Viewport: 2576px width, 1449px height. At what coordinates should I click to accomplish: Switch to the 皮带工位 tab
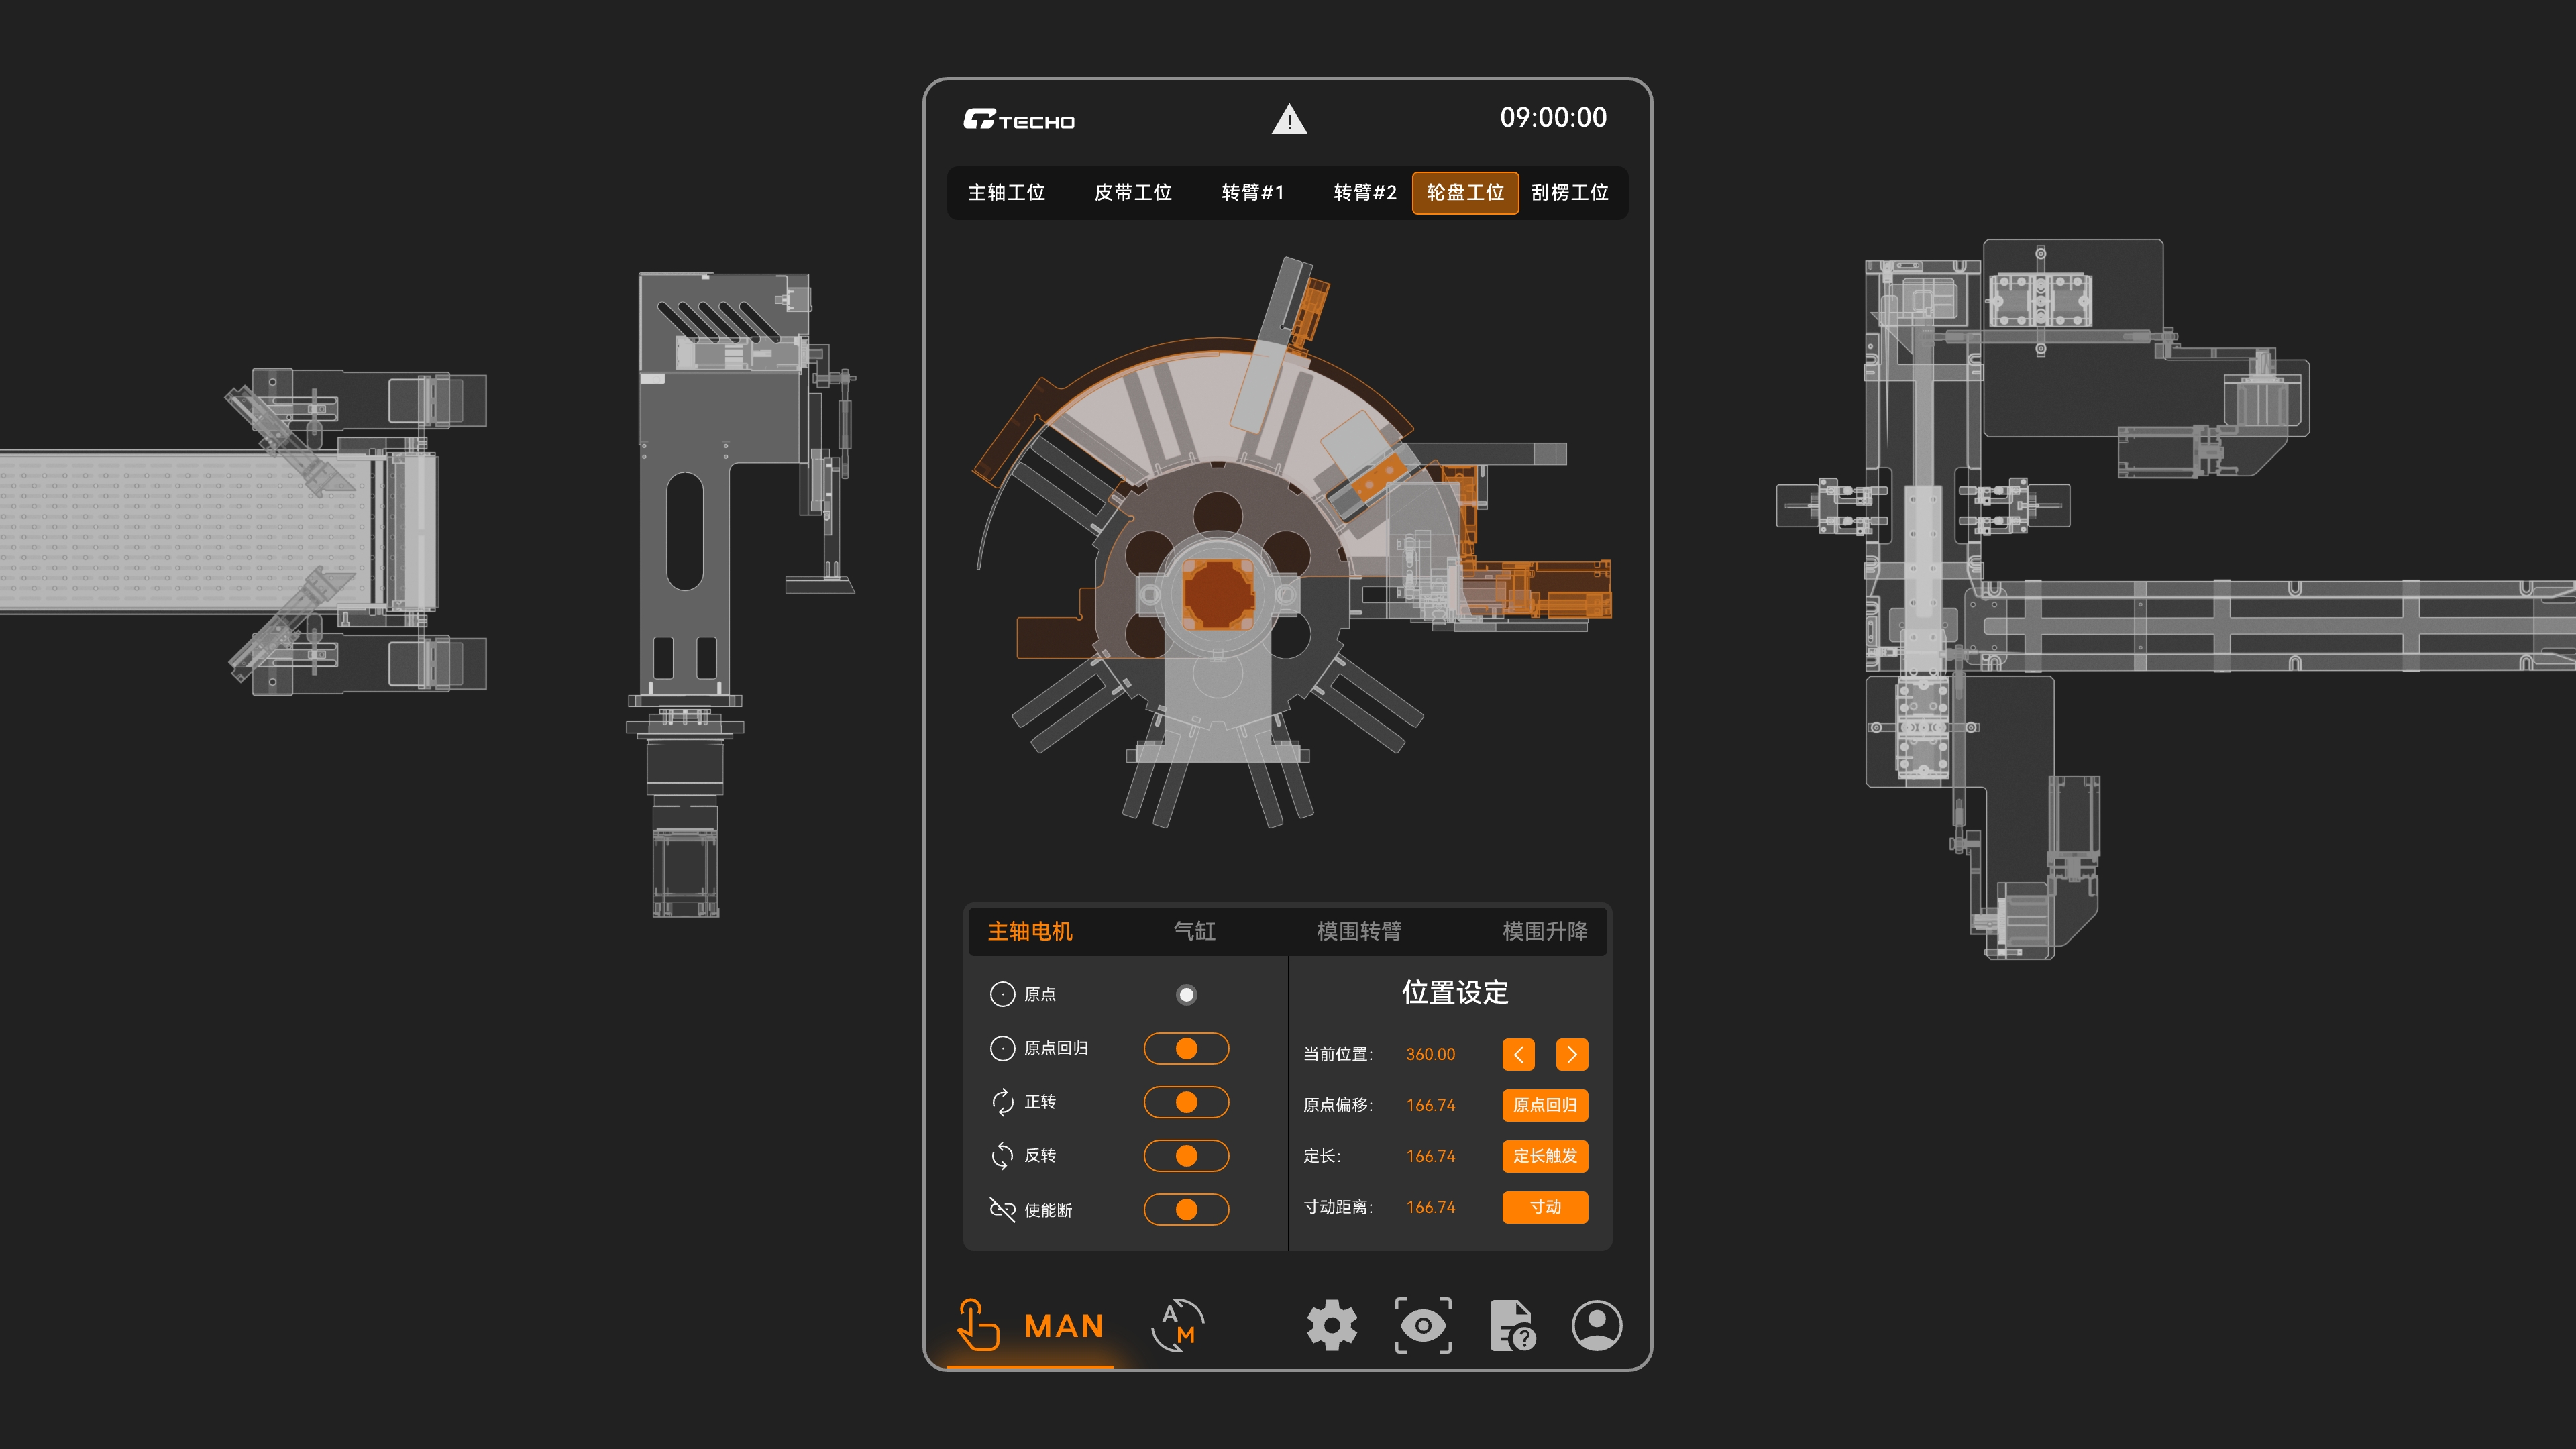coord(1132,192)
